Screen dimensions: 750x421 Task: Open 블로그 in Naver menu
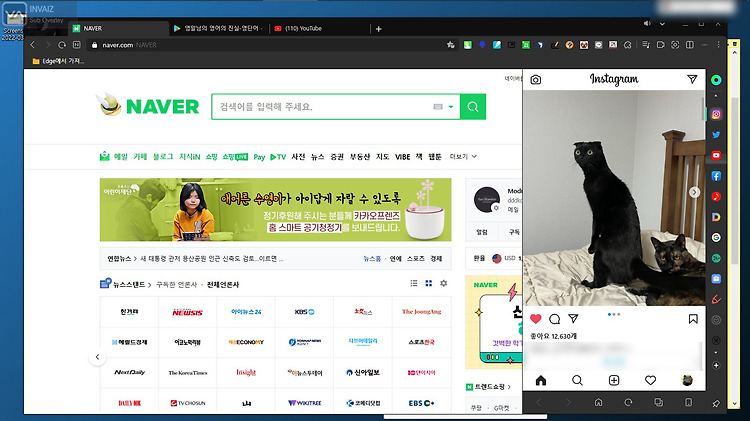(x=163, y=156)
